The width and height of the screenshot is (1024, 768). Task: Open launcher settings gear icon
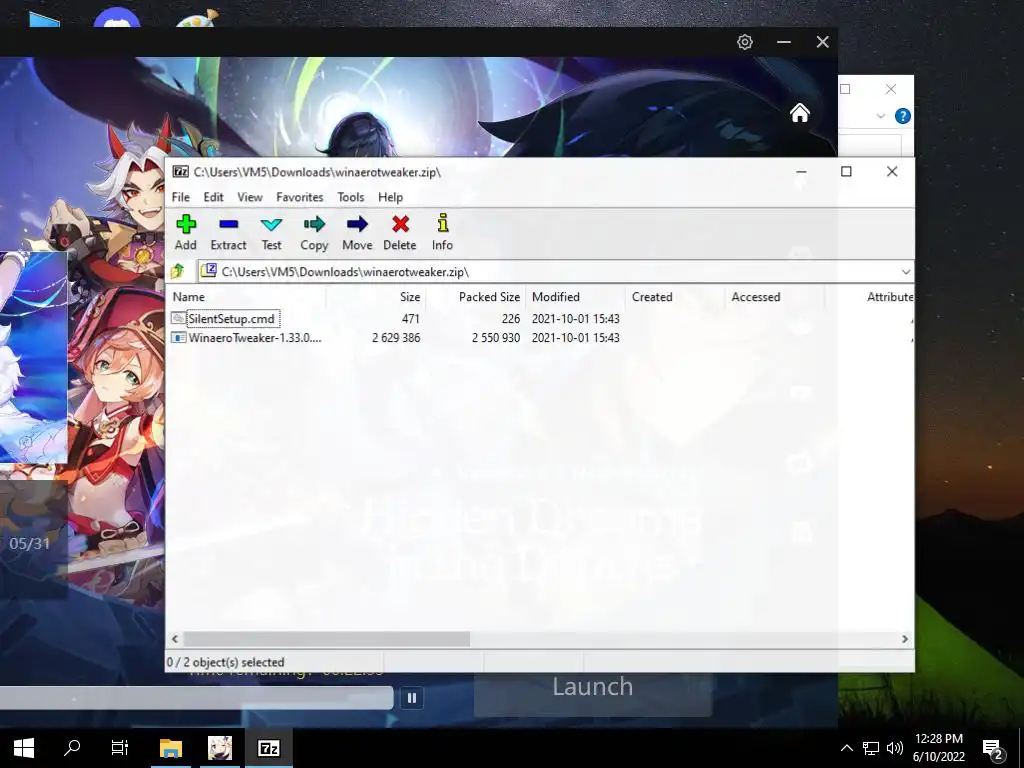click(744, 42)
